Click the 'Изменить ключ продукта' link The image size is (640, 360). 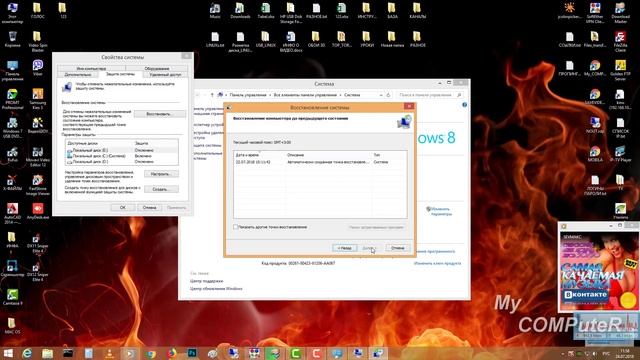point(437,264)
